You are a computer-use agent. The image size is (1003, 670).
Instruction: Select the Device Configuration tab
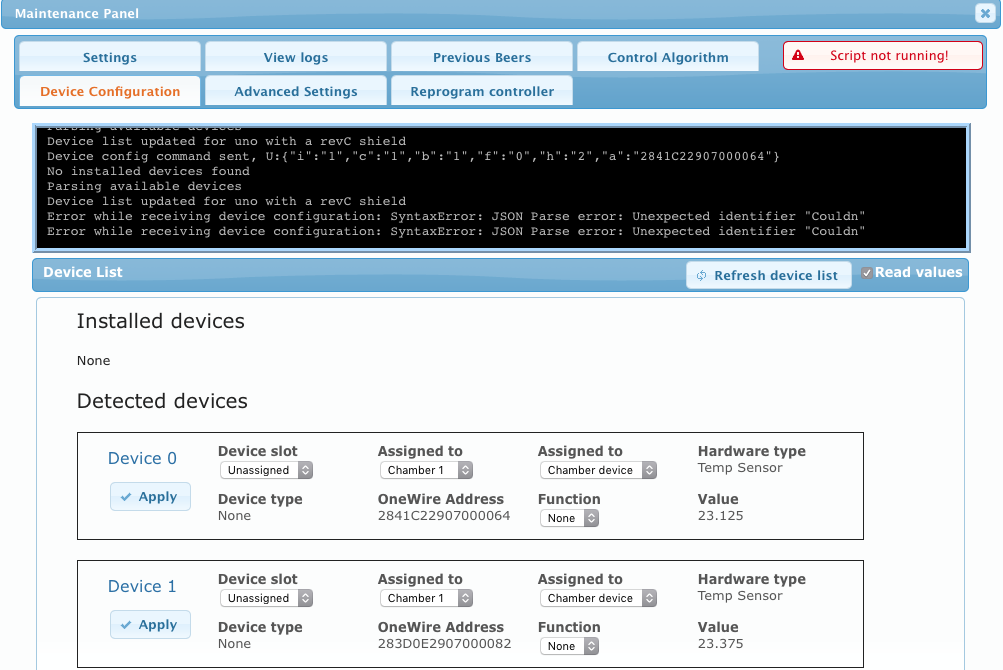point(110,91)
